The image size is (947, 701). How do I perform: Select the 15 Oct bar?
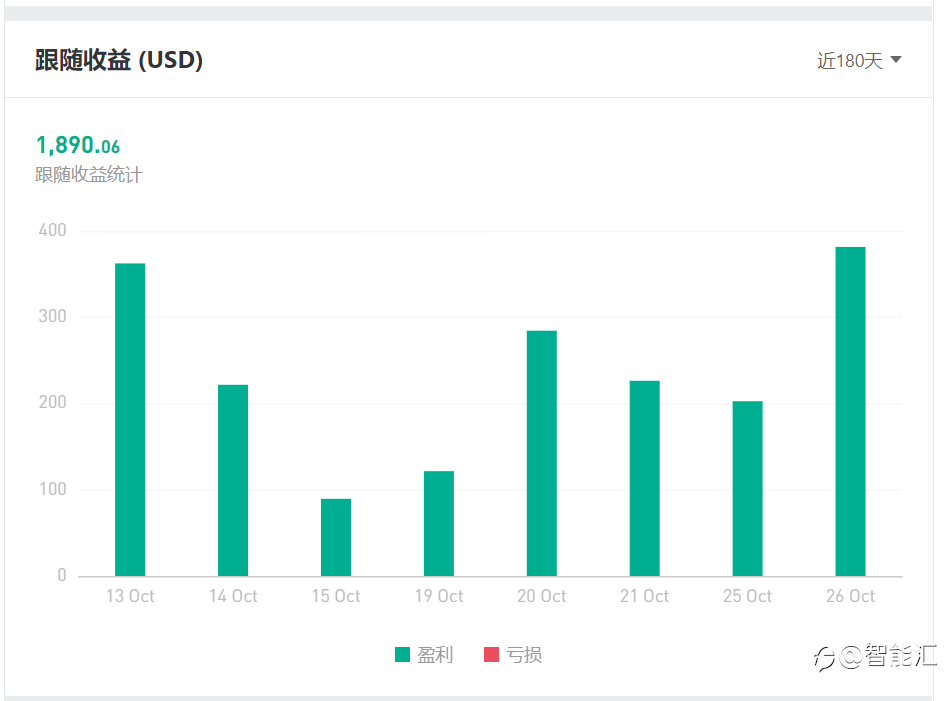[x=336, y=537]
